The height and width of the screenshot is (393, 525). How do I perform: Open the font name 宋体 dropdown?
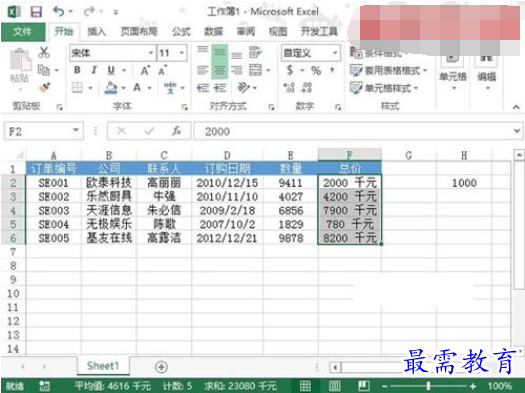point(151,53)
